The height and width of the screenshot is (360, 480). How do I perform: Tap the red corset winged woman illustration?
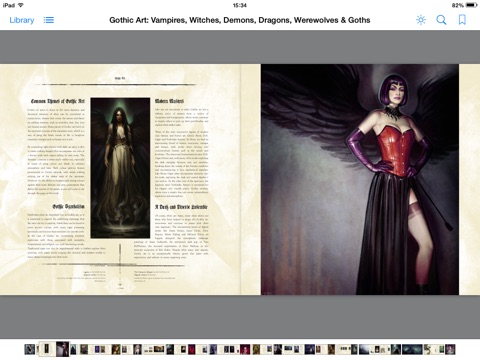click(x=360, y=179)
